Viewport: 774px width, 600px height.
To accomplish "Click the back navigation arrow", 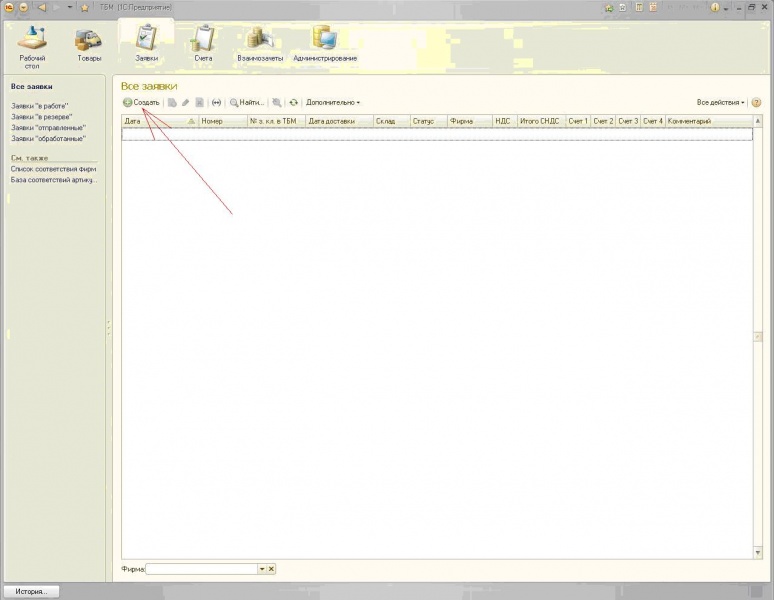I will pos(42,7).
